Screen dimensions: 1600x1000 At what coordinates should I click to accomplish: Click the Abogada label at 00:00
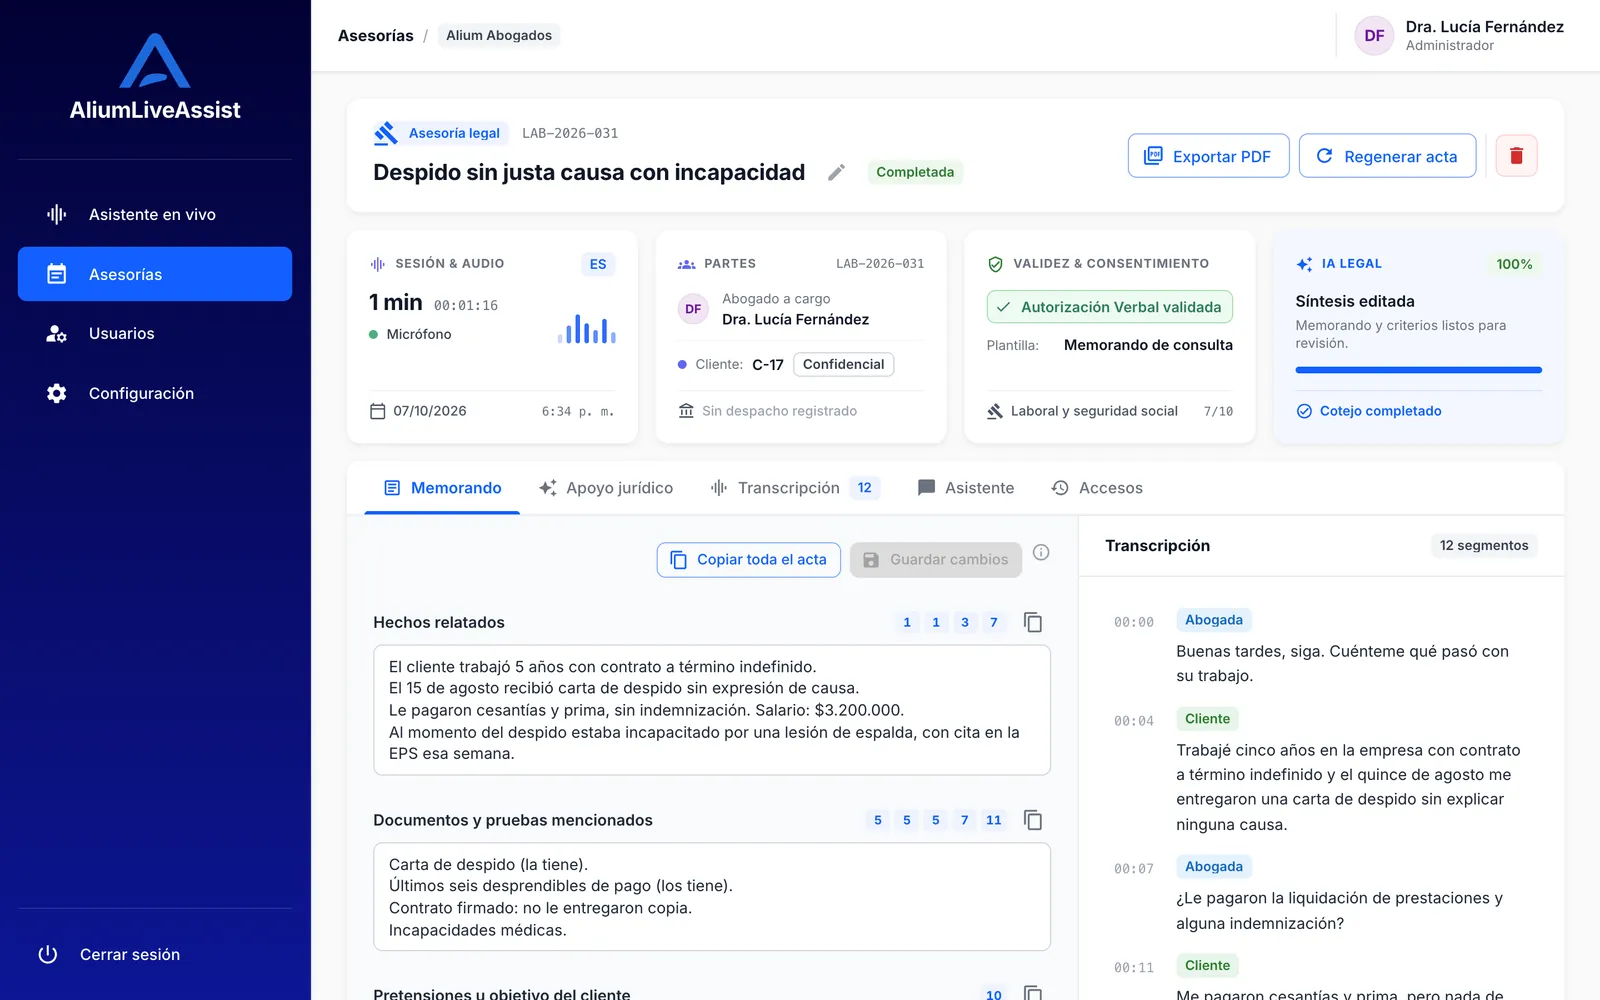pos(1214,620)
